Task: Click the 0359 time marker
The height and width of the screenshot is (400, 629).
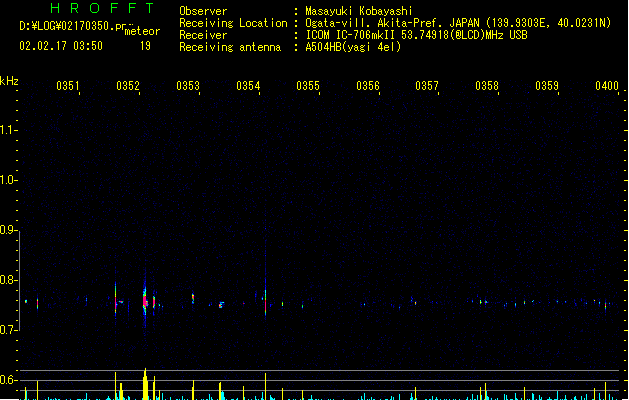Action: 547,86
